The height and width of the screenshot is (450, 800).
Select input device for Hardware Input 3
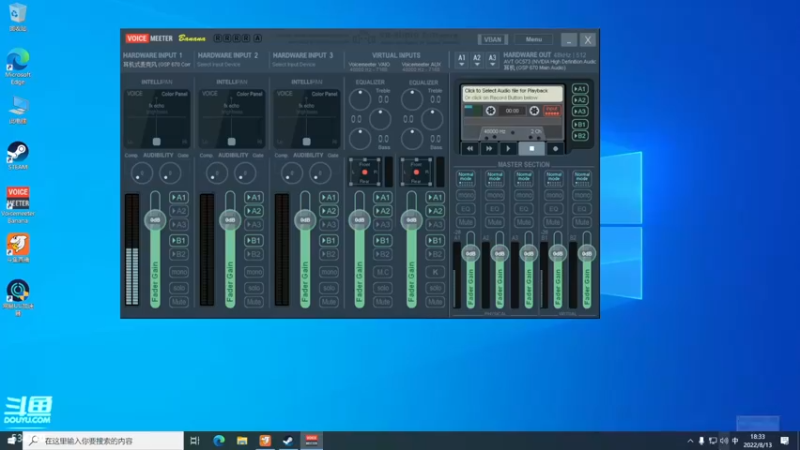coord(294,65)
